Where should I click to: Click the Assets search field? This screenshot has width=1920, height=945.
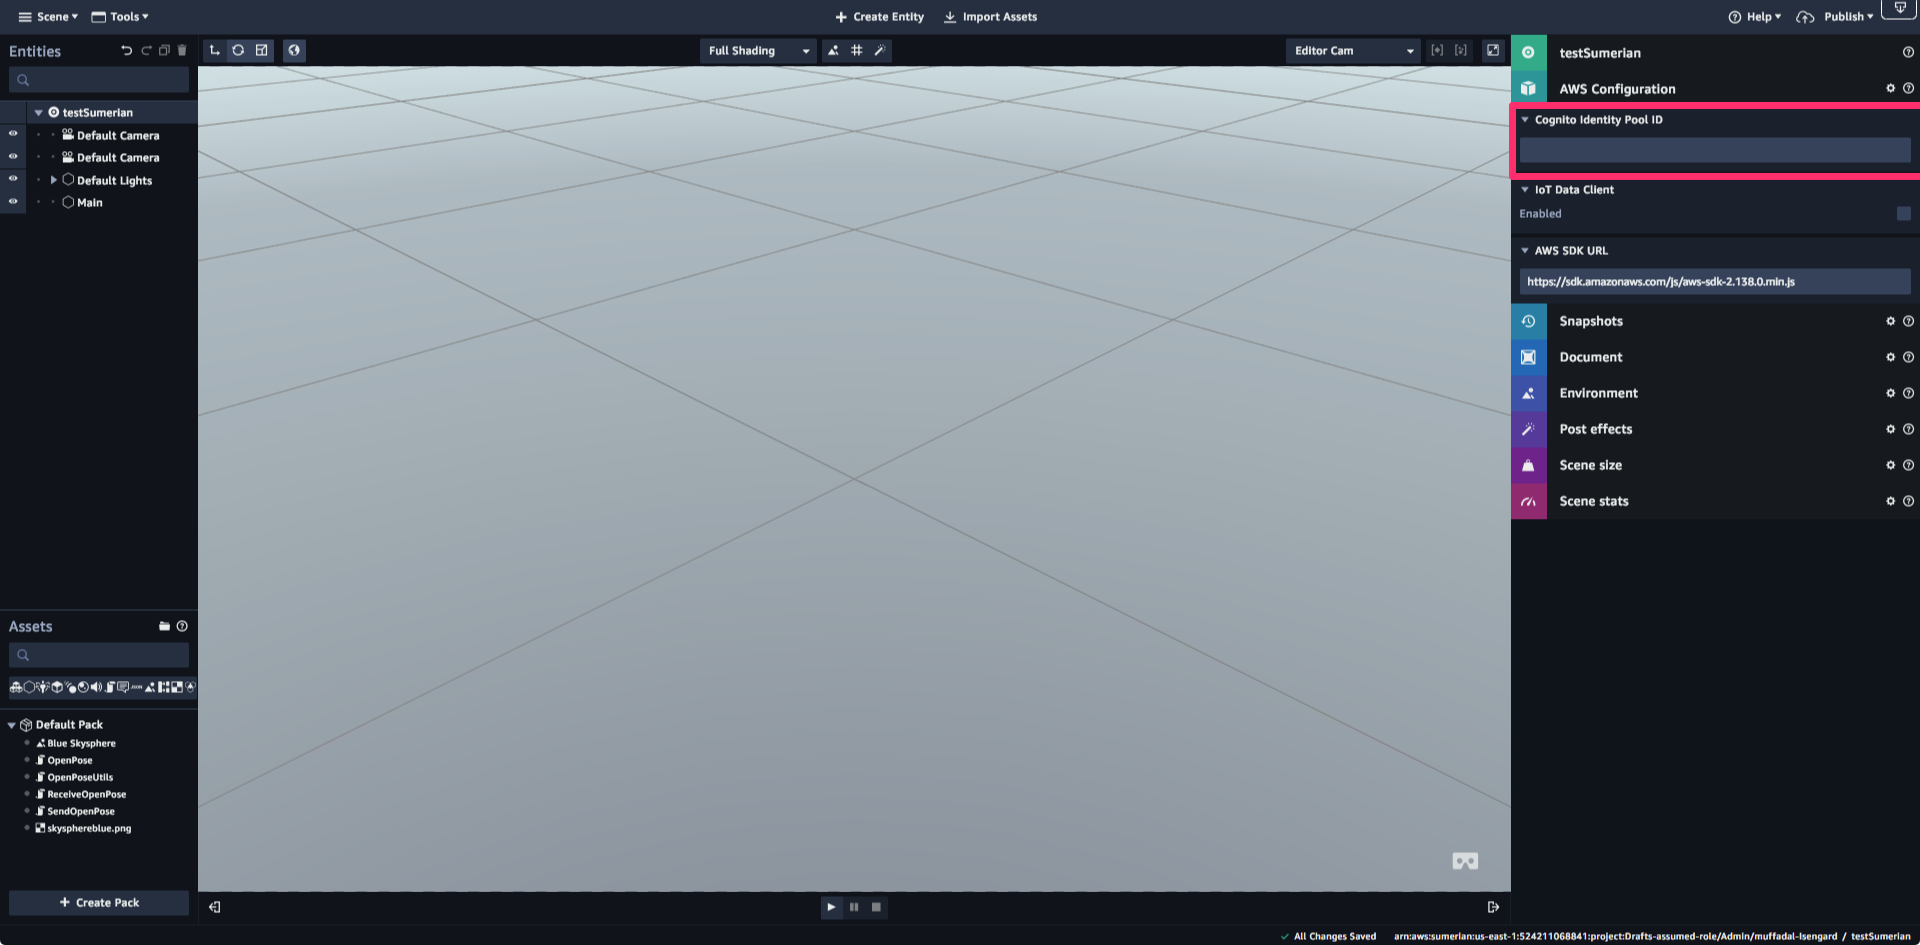point(99,655)
